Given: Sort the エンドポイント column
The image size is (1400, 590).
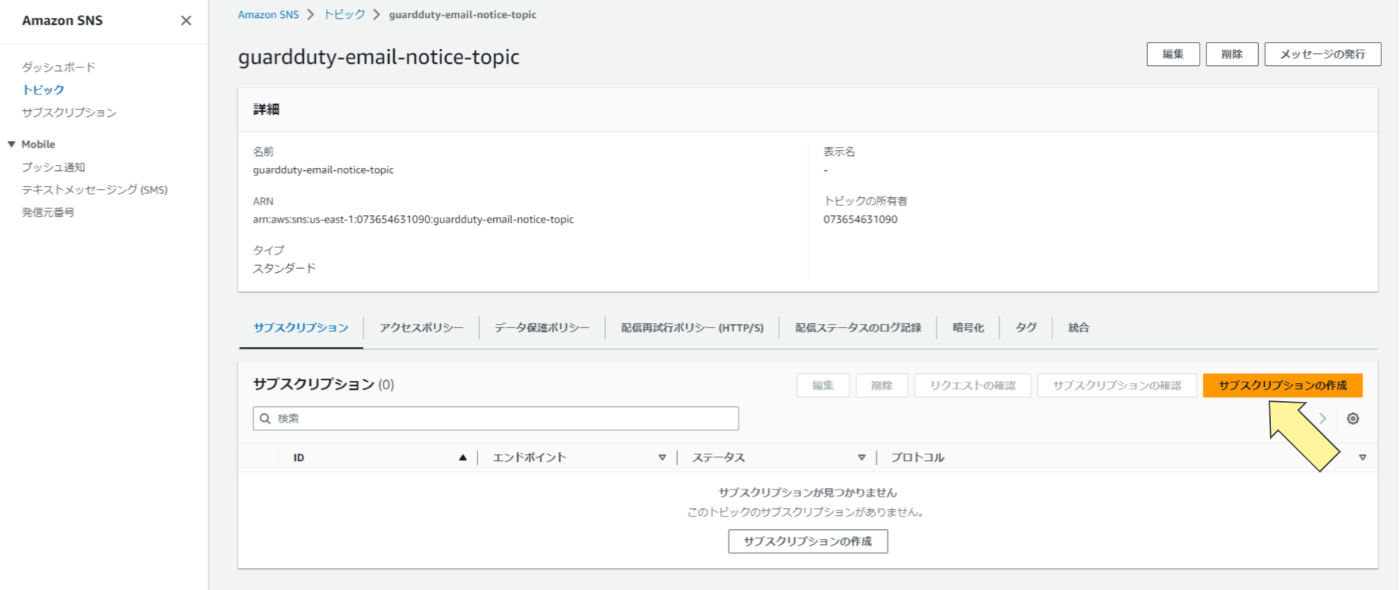Looking at the screenshot, I should (662, 458).
